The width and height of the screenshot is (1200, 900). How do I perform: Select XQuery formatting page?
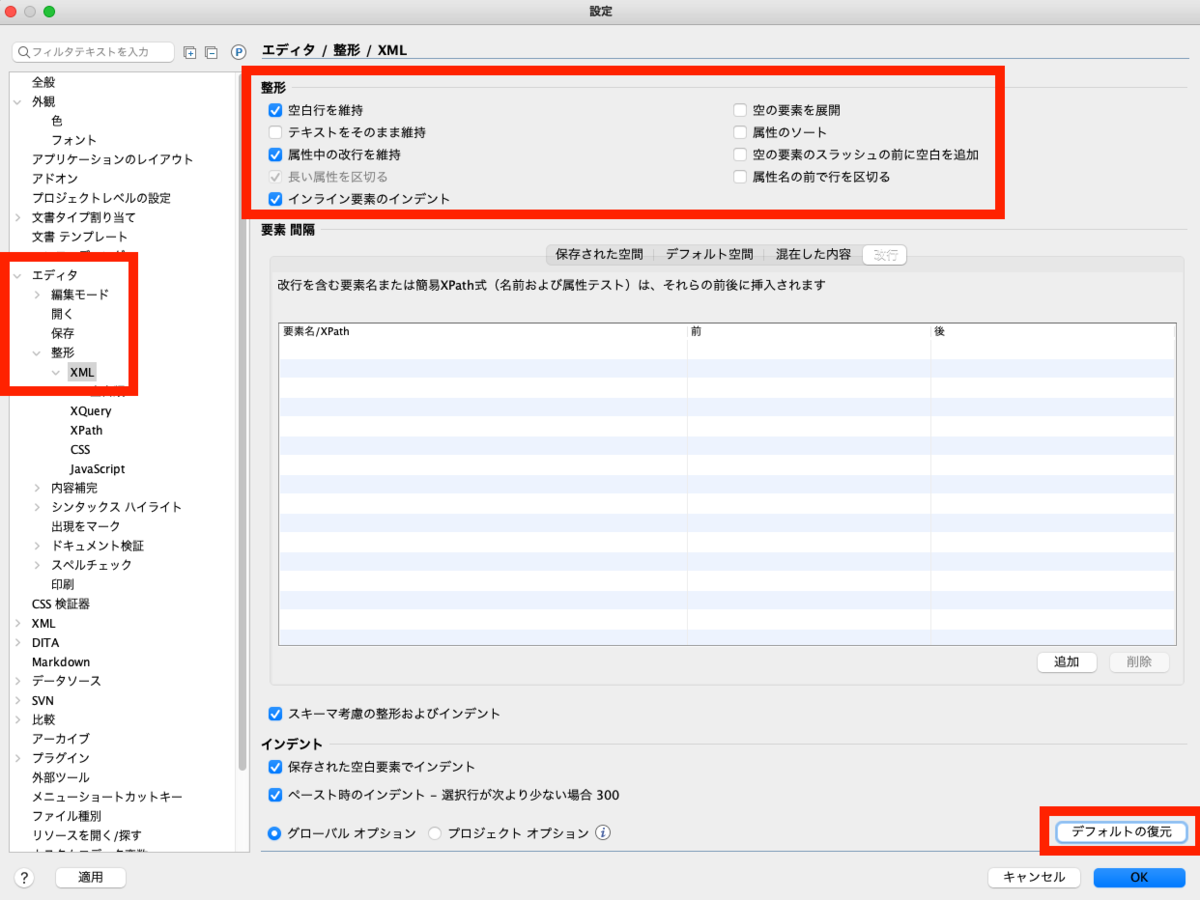pyautogui.click(x=90, y=411)
